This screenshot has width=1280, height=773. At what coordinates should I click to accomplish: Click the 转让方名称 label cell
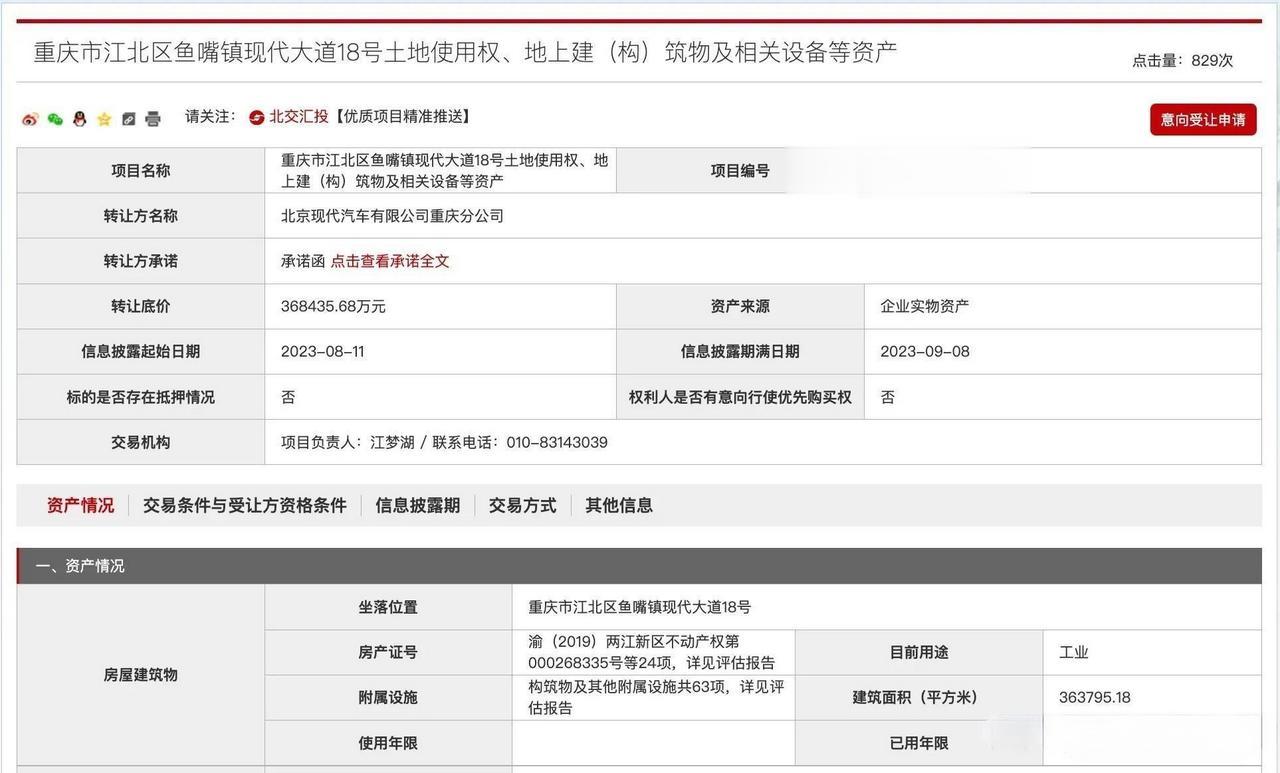(x=141, y=216)
